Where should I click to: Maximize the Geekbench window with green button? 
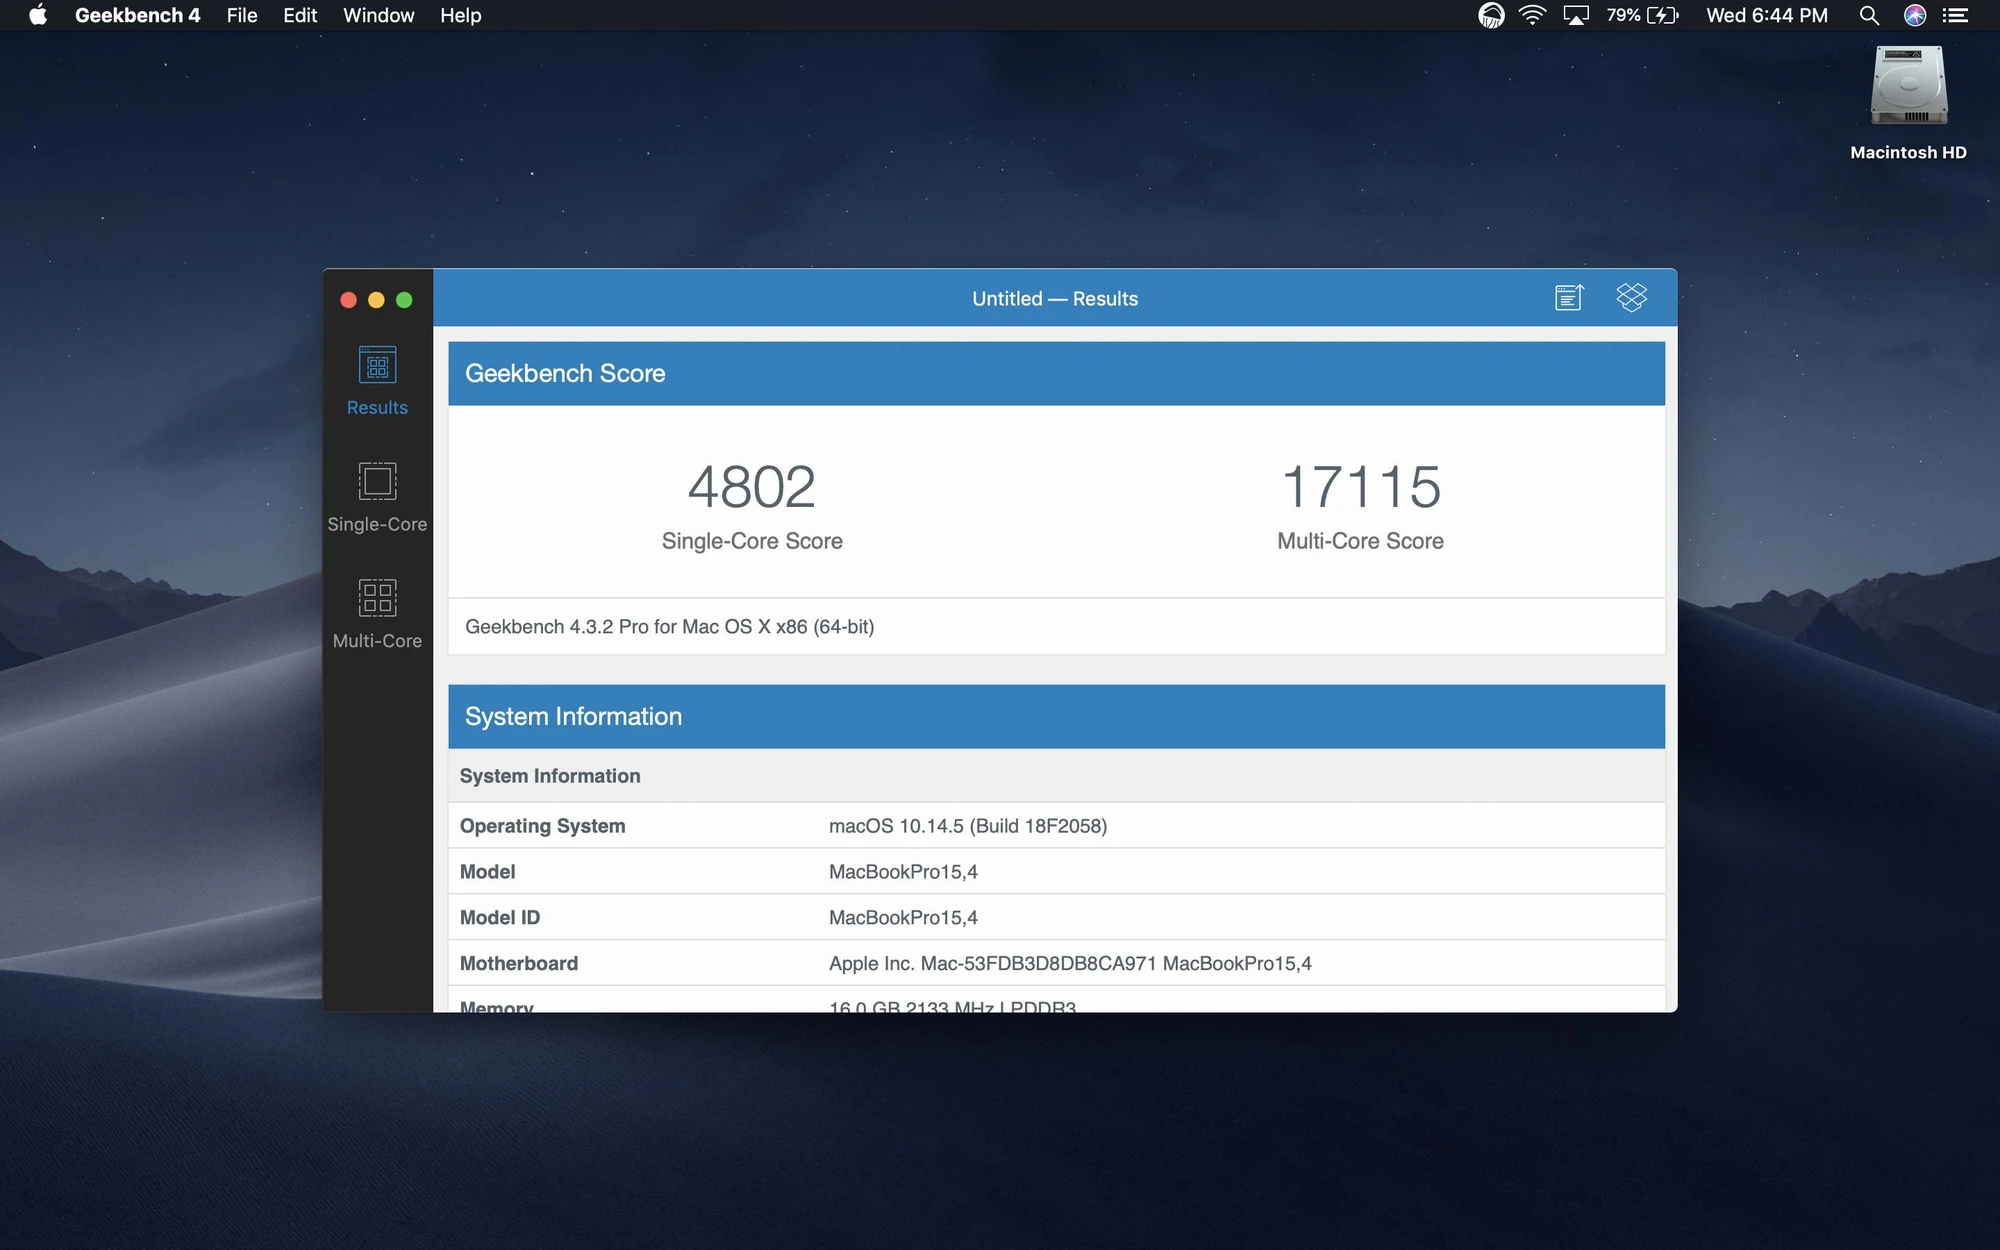(x=404, y=300)
